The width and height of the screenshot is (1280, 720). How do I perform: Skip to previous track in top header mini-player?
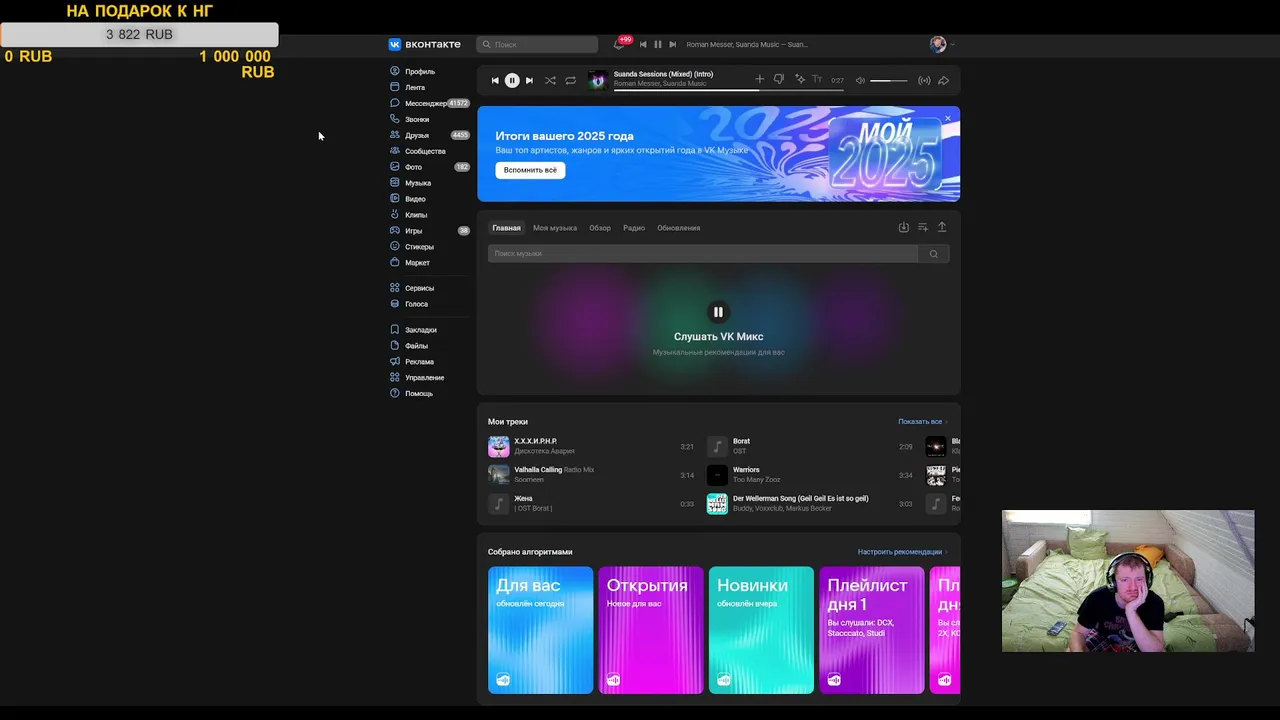[643, 44]
